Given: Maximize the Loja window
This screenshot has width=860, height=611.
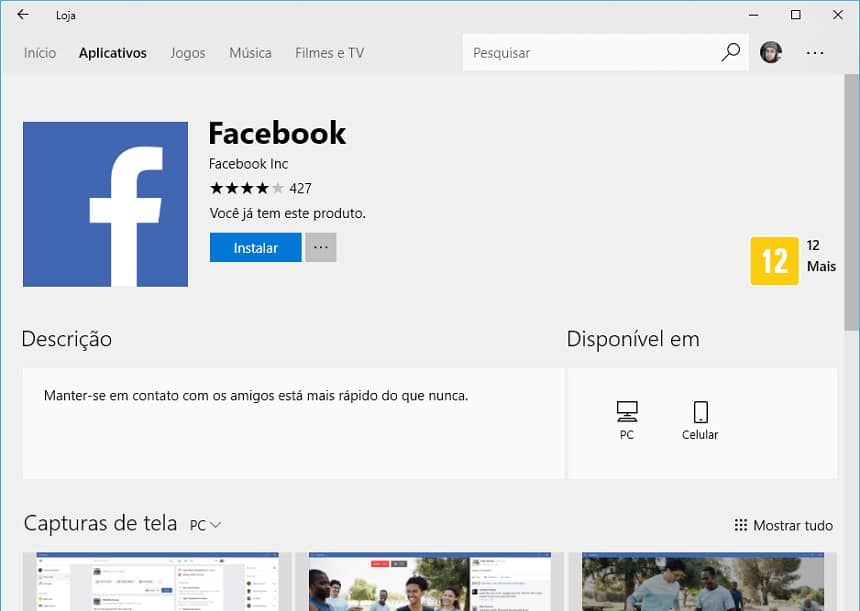Looking at the screenshot, I should (x=796, y=15).
